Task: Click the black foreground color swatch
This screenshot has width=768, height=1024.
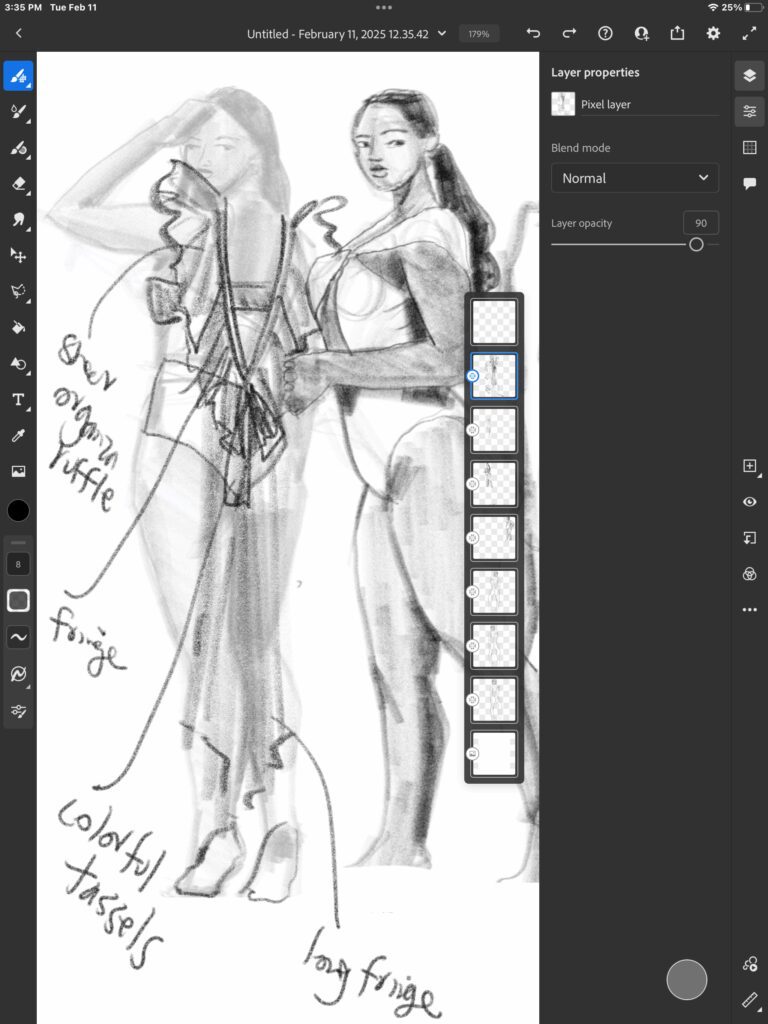Action: tap(18, 511)
